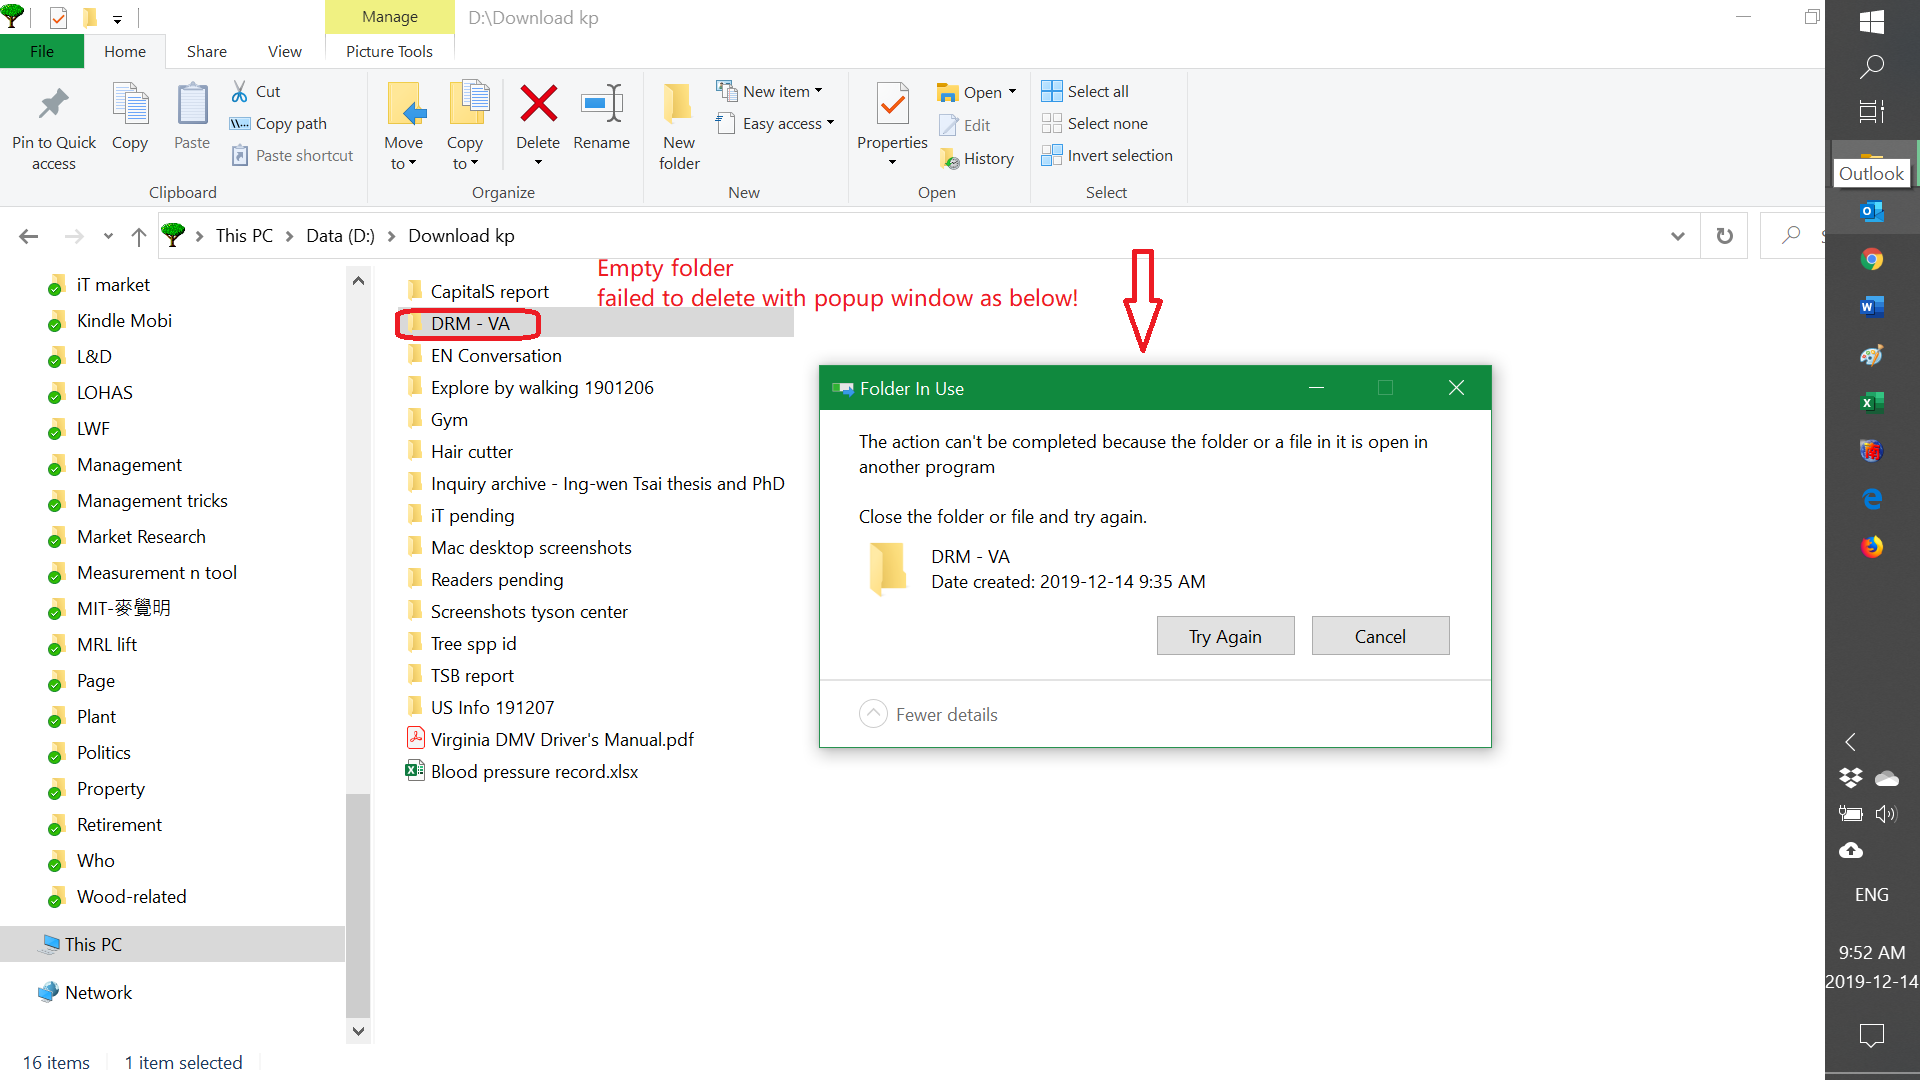Open the Picture Tools tab
Image resolution: width=1920 pixels, height=1080 pixels.
tap(389, 51)
